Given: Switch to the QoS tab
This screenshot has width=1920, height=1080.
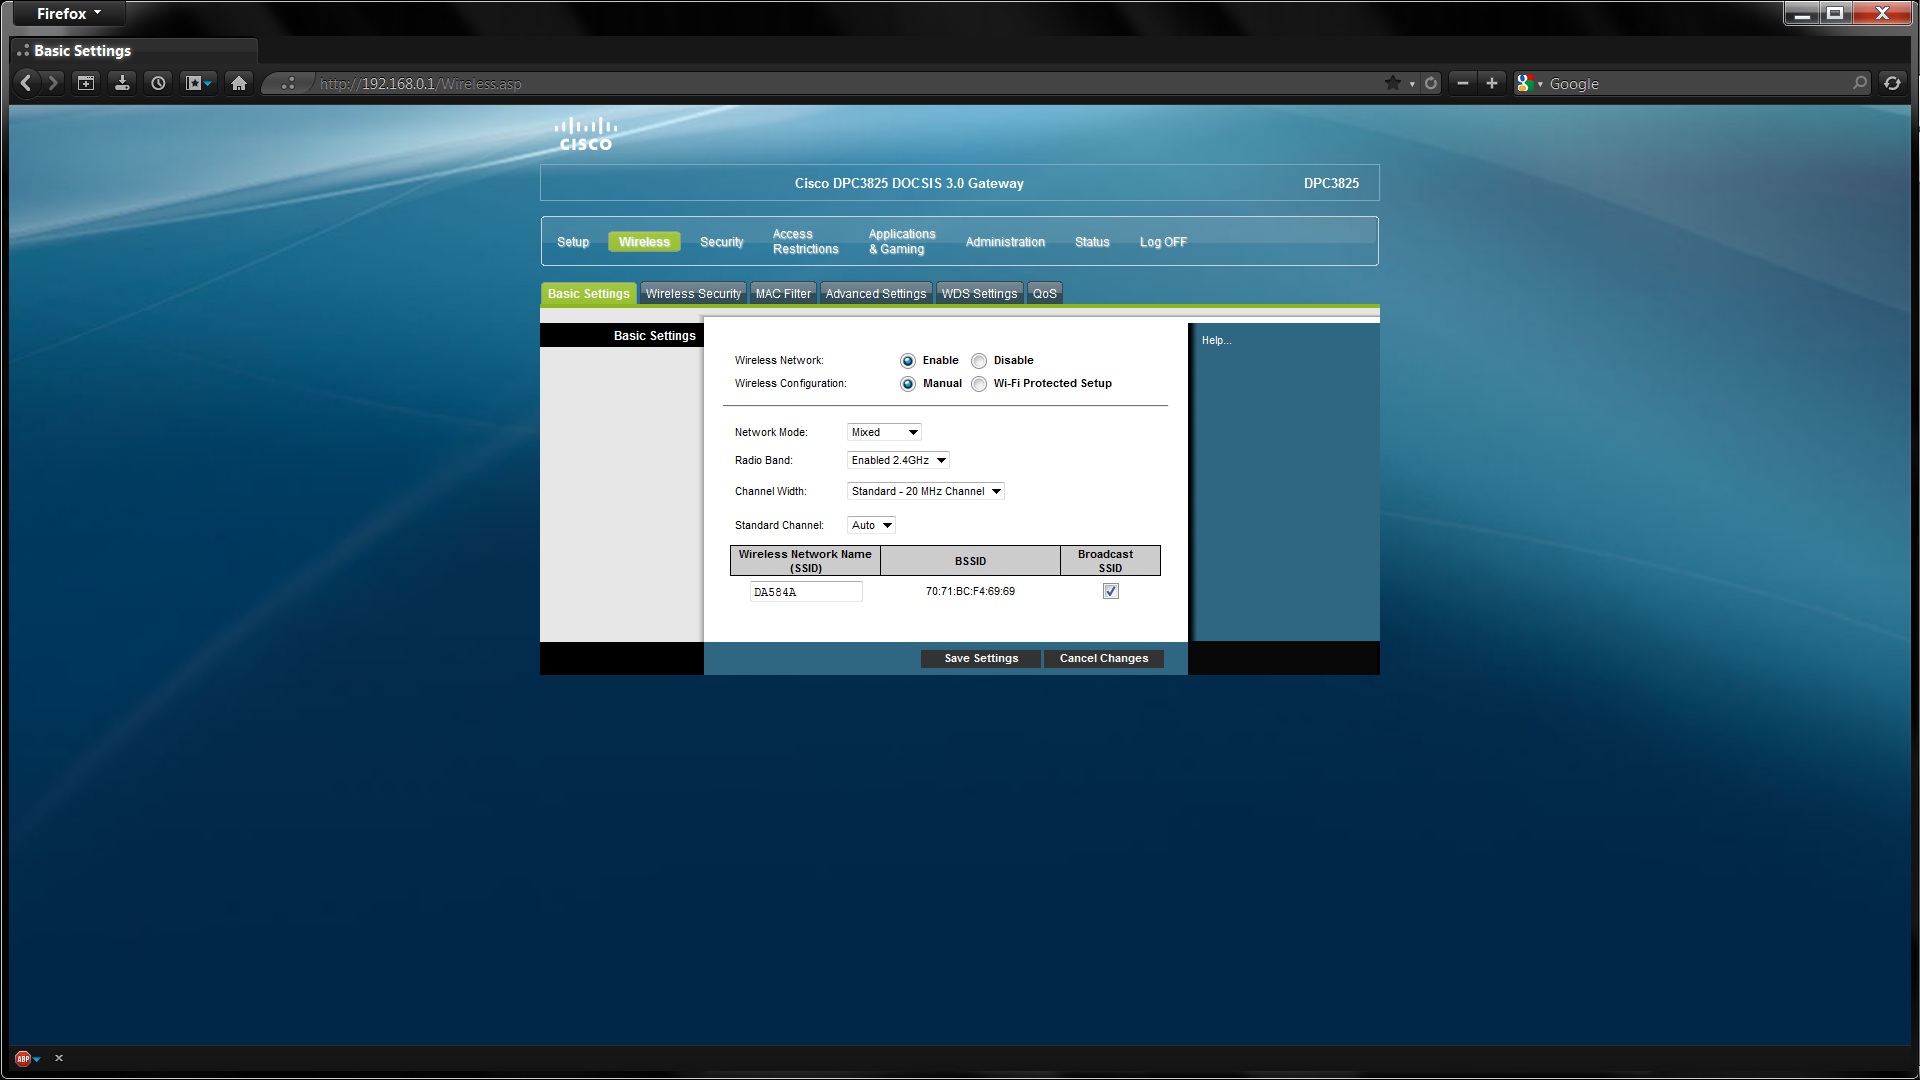Looking at the screenshot, I should [x=1044, y=294].
